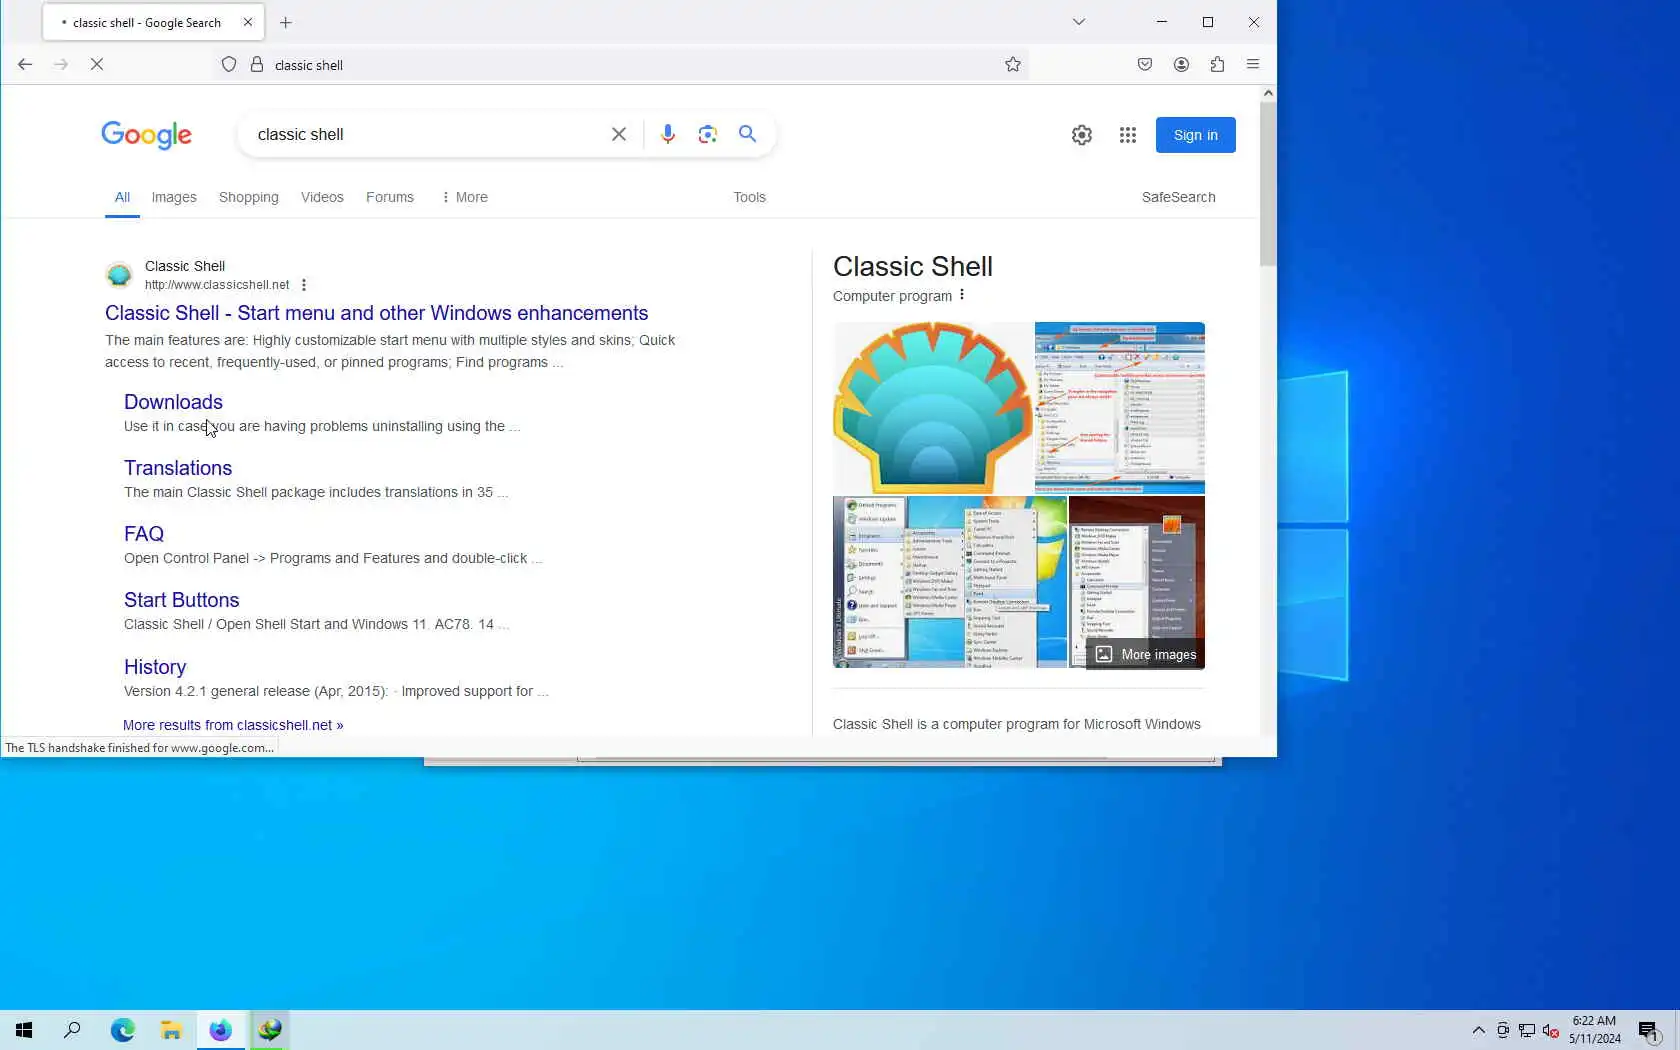Screen dimensions: 1680x1050
Task: Switch to the Forums tab
Action: point(390,197)
